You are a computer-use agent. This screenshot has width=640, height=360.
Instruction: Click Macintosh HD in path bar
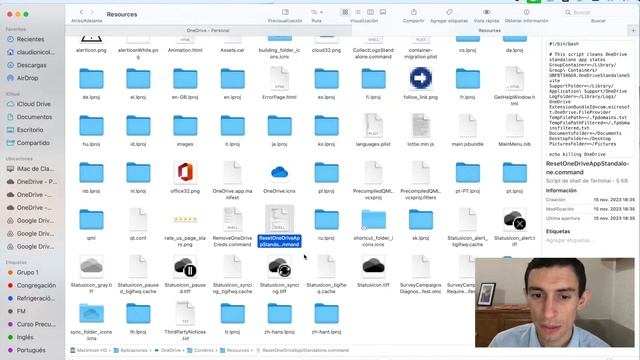coord(88,350)
